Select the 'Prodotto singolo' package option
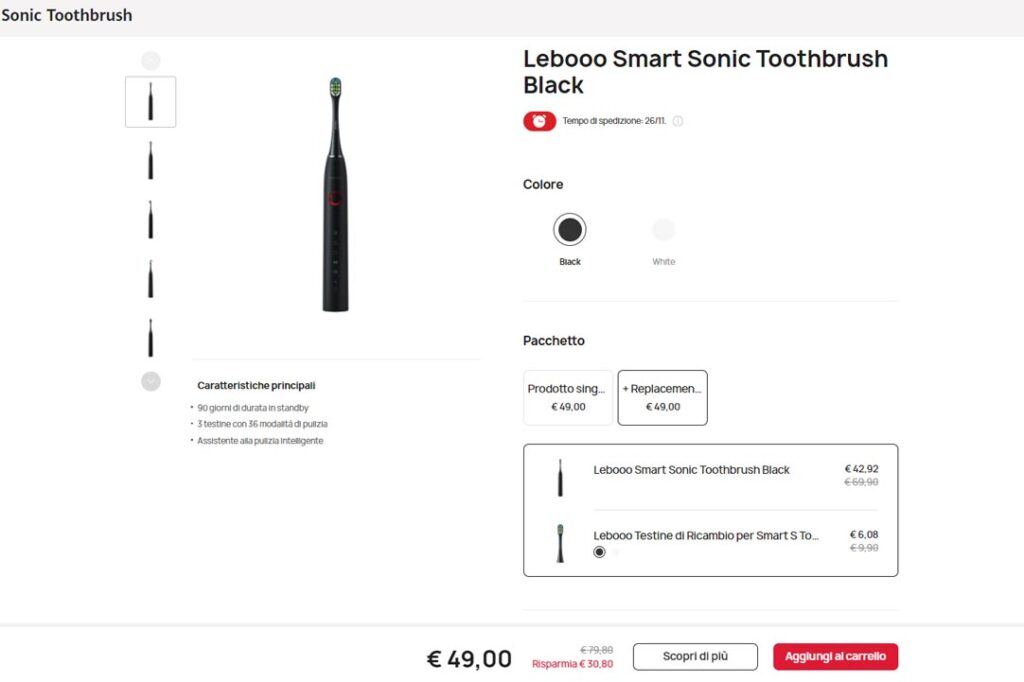The image size is (1024, 682). click(x=568, y=397)
